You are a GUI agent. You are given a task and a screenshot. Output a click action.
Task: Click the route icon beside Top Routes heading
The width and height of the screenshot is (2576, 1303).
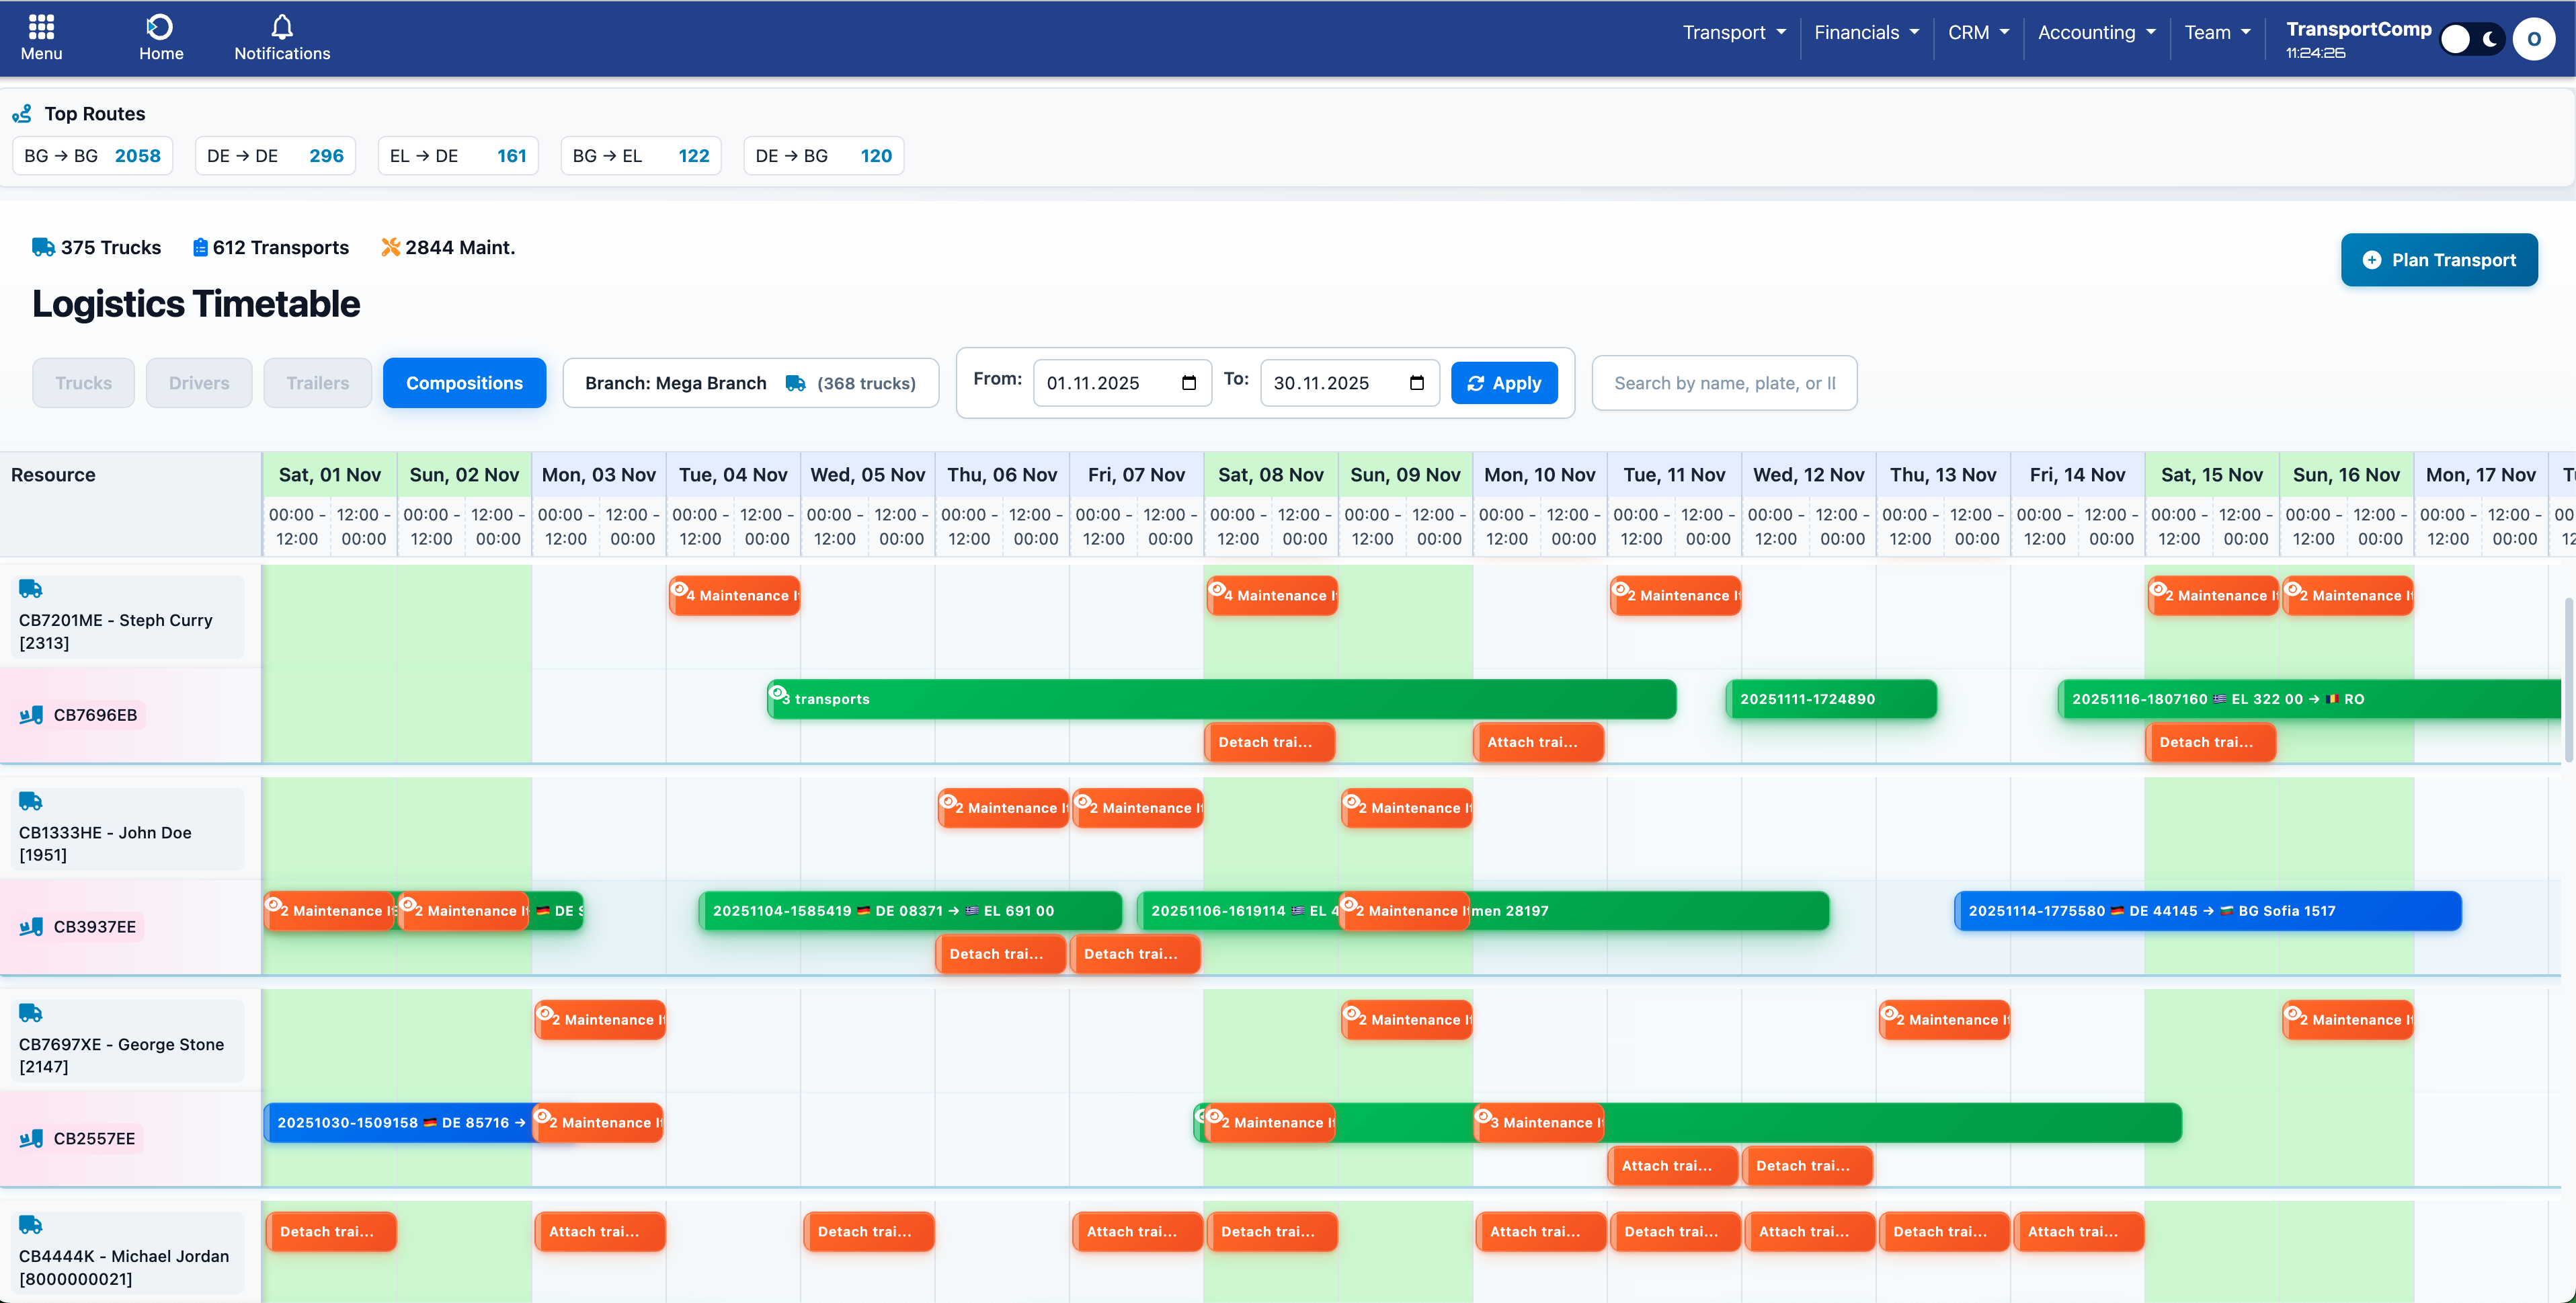21,113
